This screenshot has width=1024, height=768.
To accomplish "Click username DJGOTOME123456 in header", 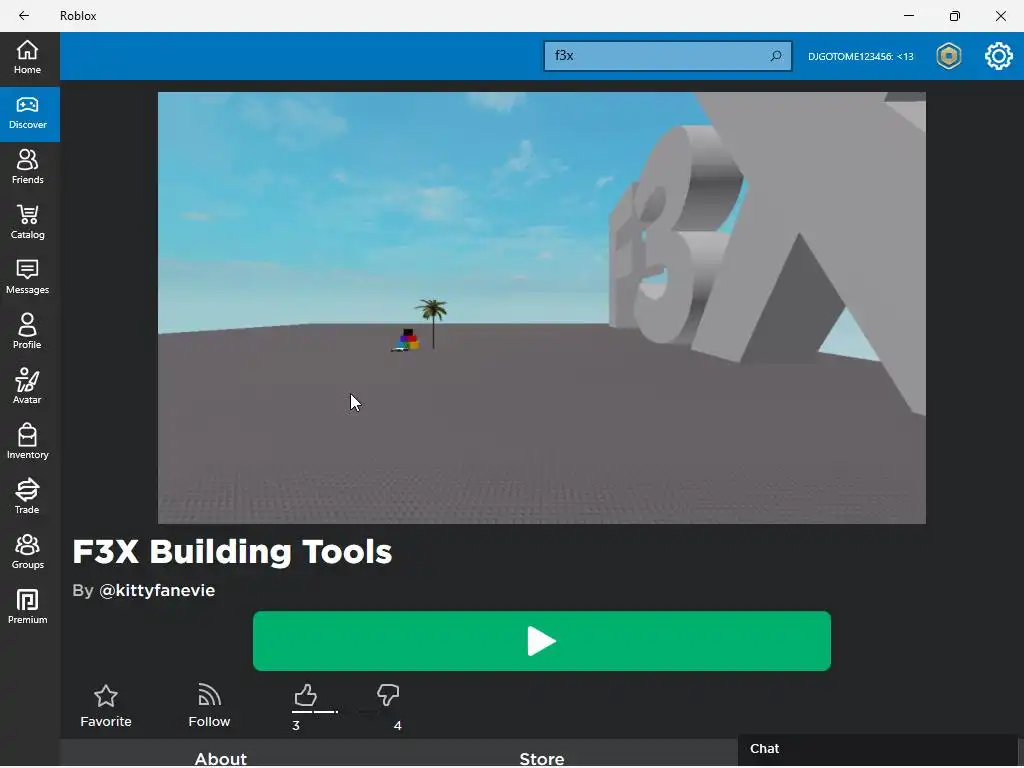I will (860, 57).
